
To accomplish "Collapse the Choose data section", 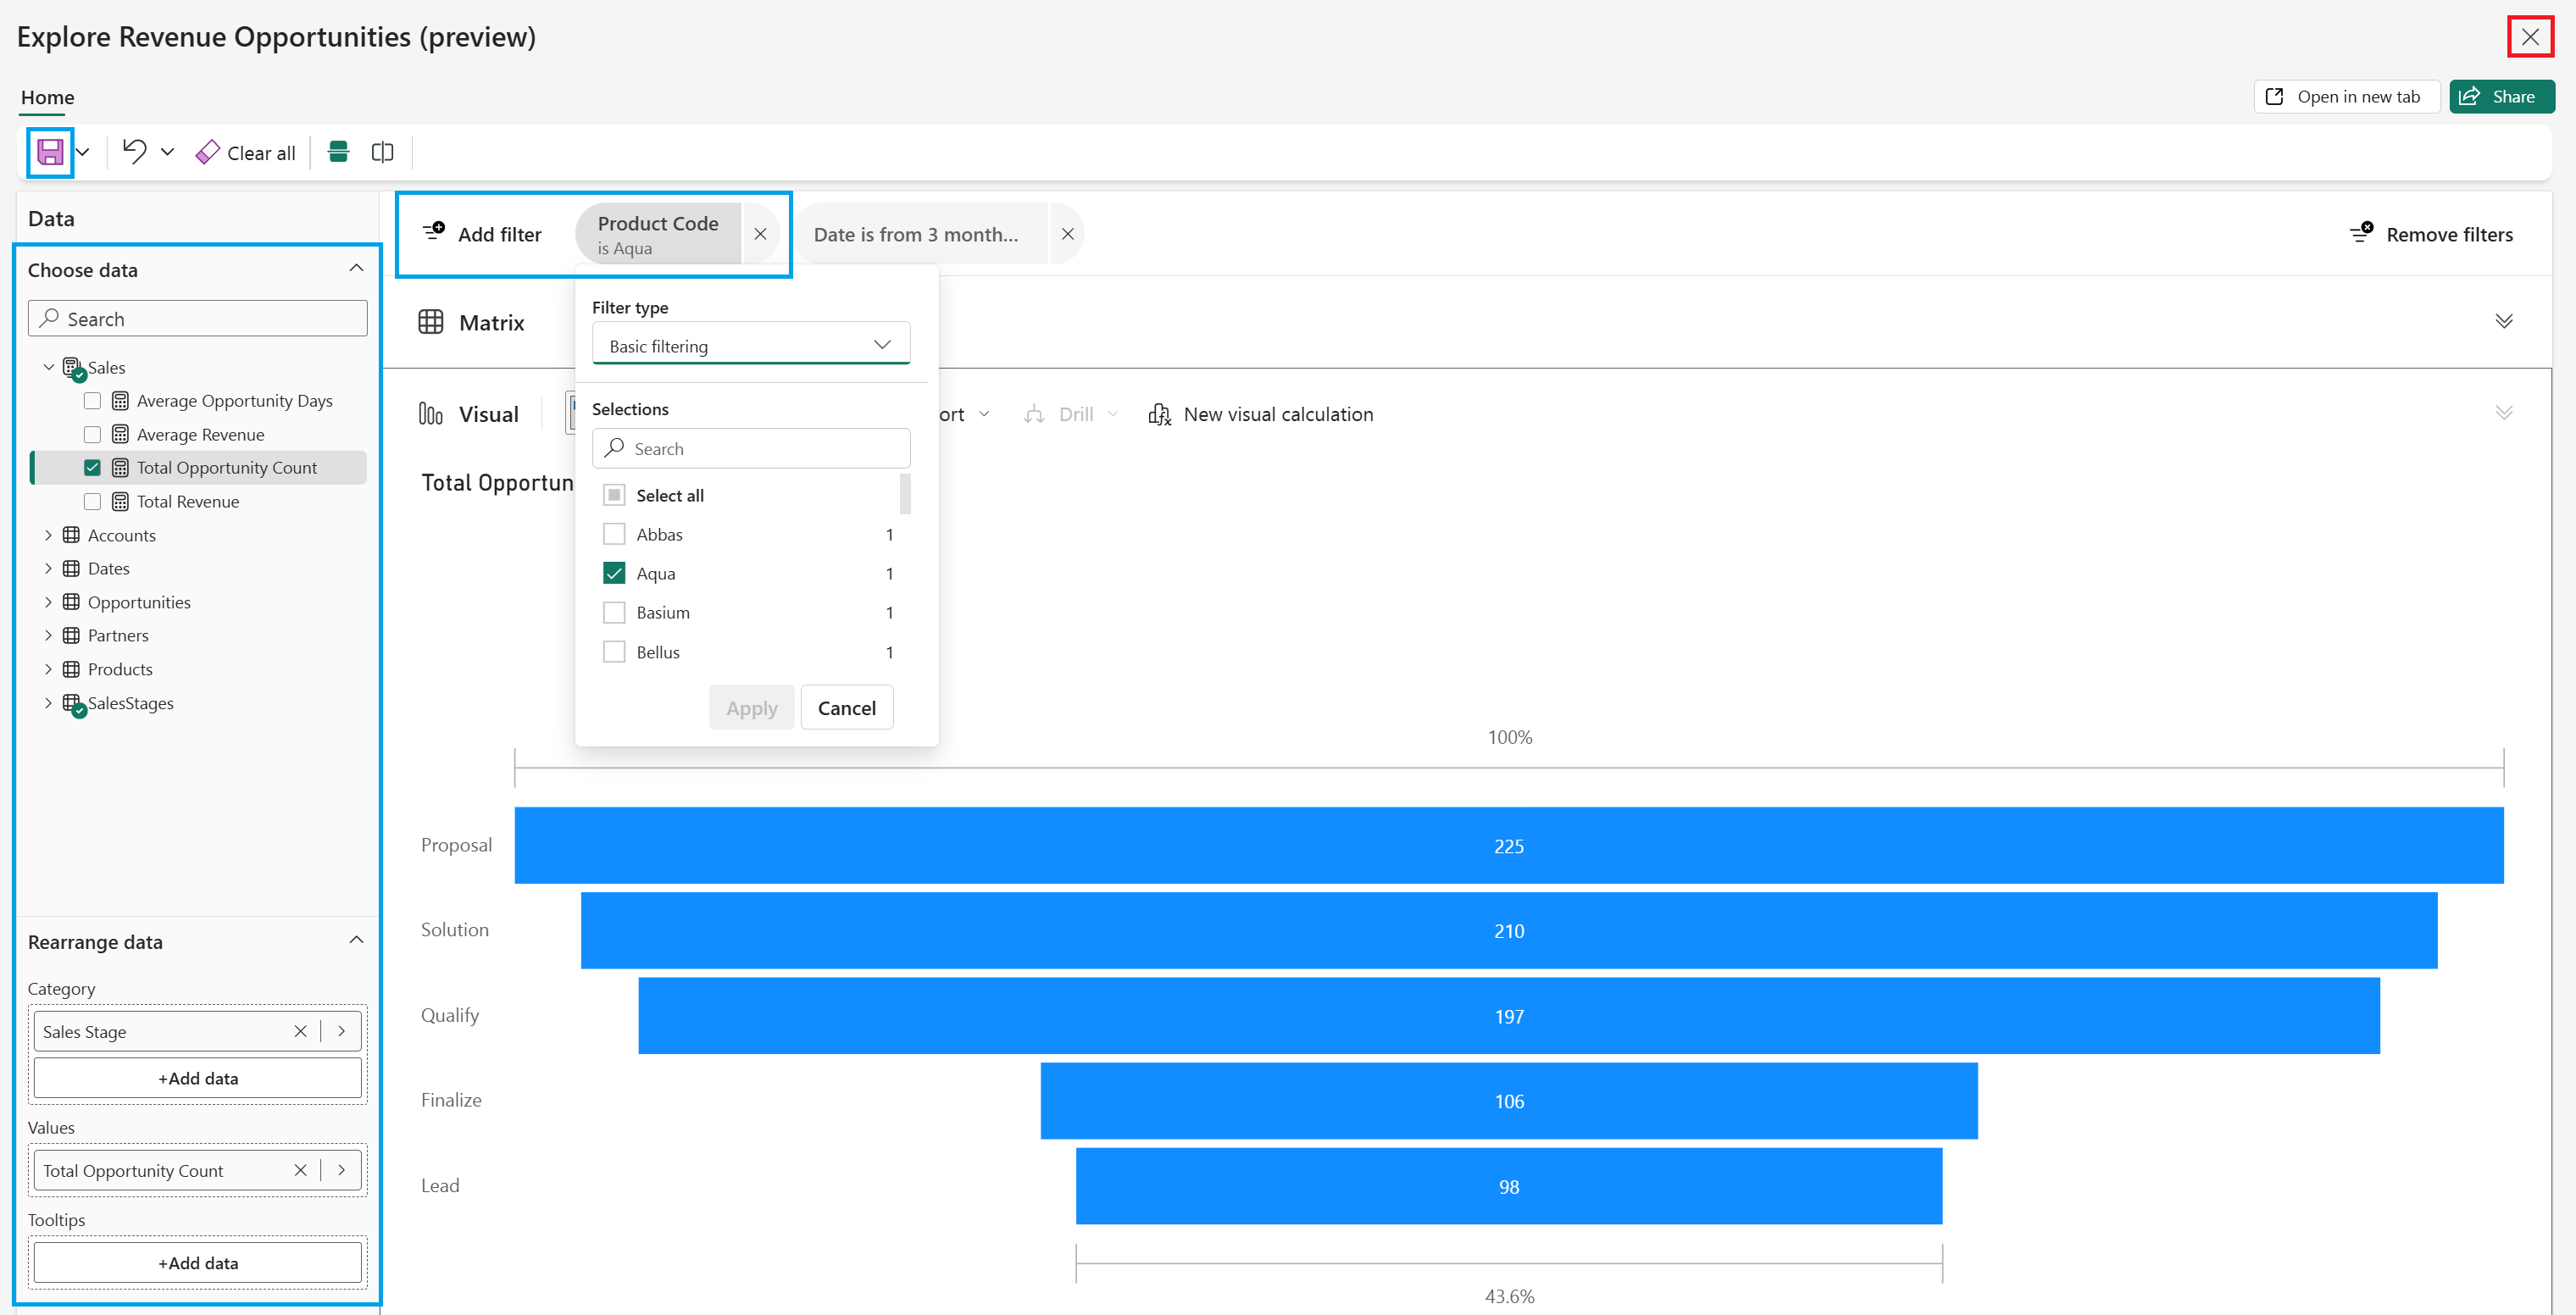I will [x=356, y=269].
